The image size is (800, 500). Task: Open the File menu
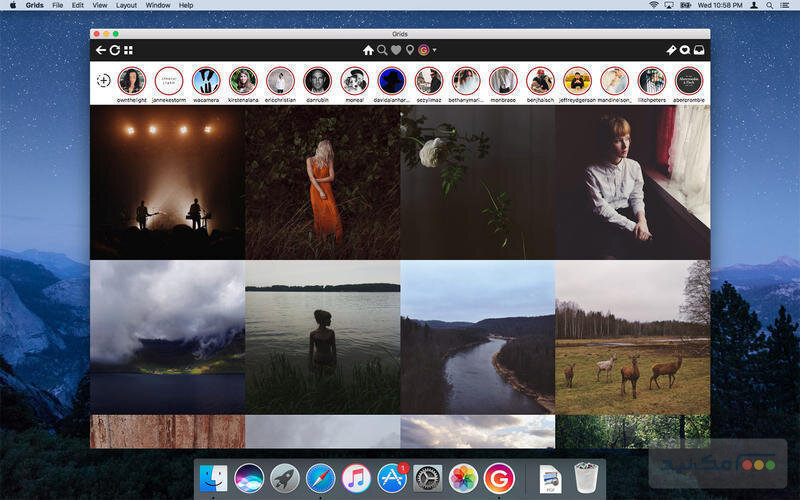pos(58,5)
